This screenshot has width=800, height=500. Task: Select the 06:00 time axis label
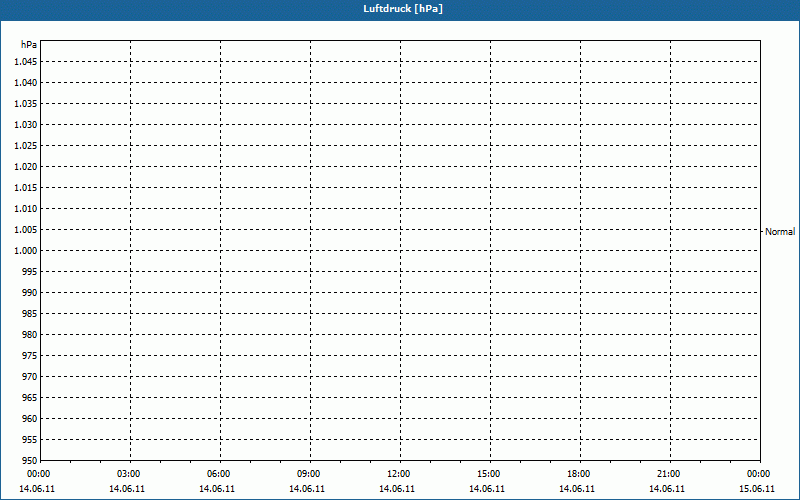pyautogui.click(x=219, y=474)
